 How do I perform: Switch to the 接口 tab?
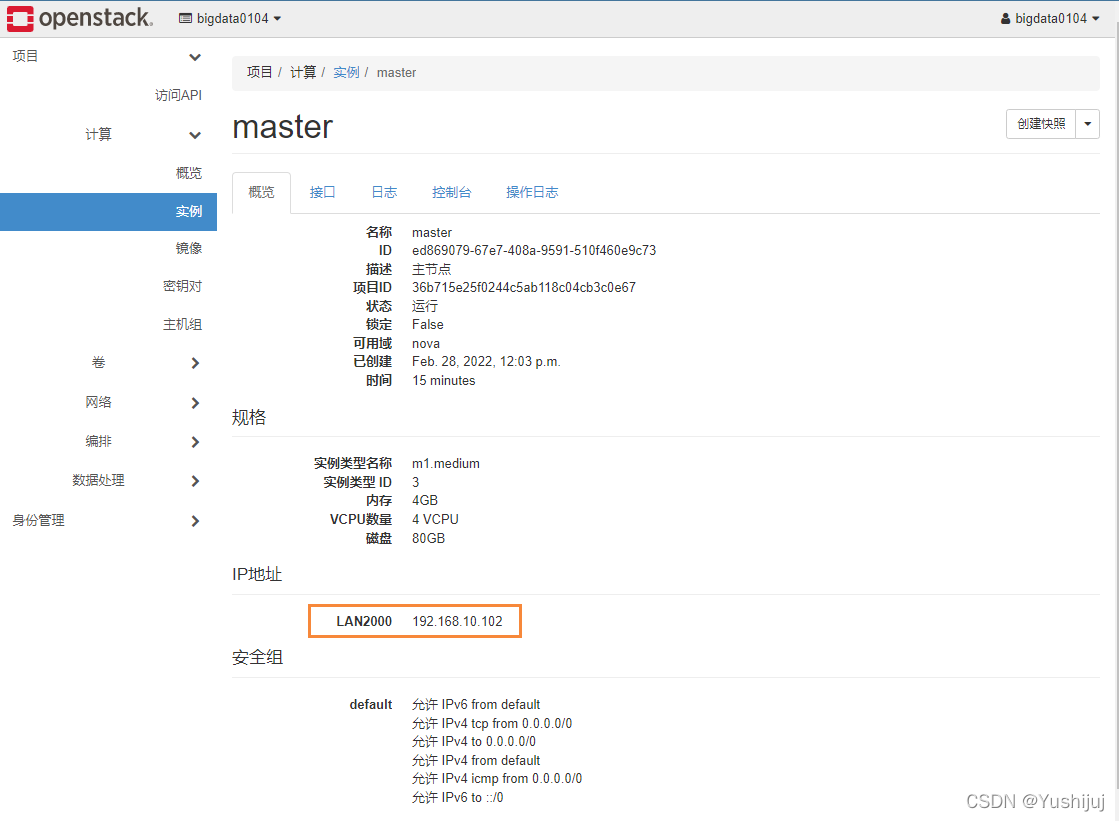pos(323,192)
